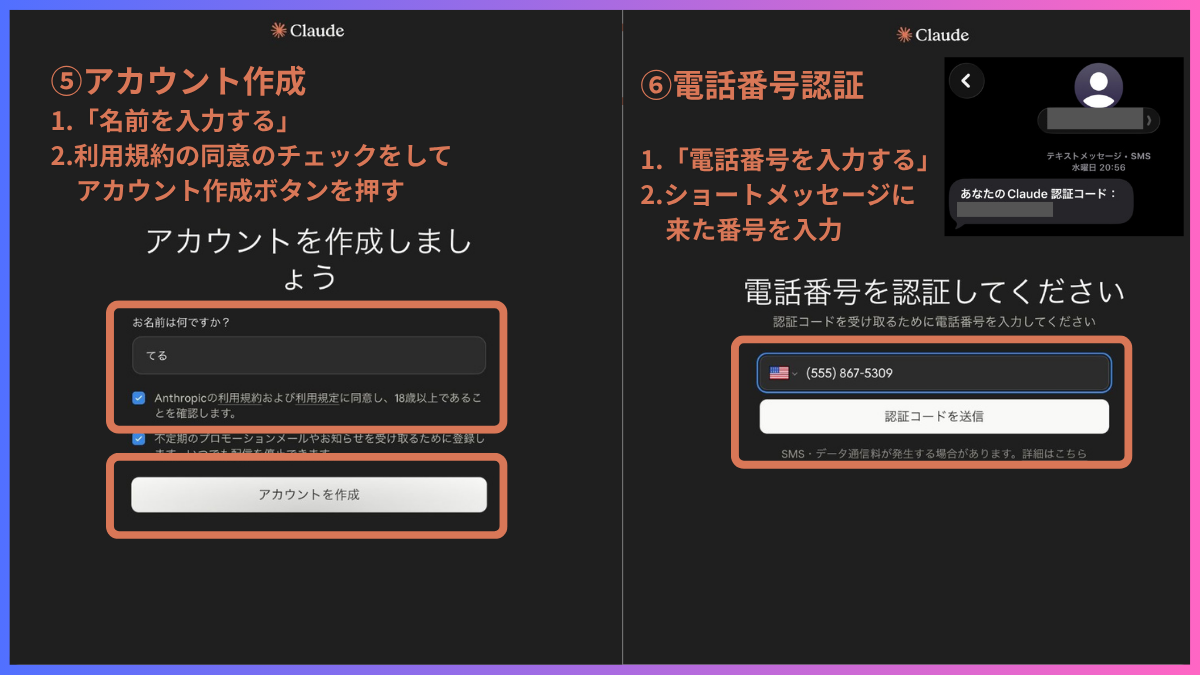Click the アカウントを作成しましょう heading

click(x=309, y=258)
